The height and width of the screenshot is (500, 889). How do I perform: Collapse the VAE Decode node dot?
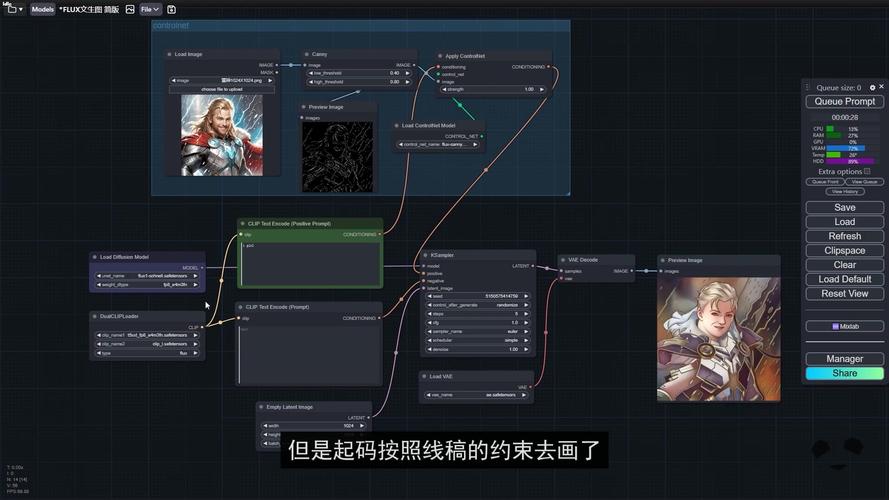[563, 260]
